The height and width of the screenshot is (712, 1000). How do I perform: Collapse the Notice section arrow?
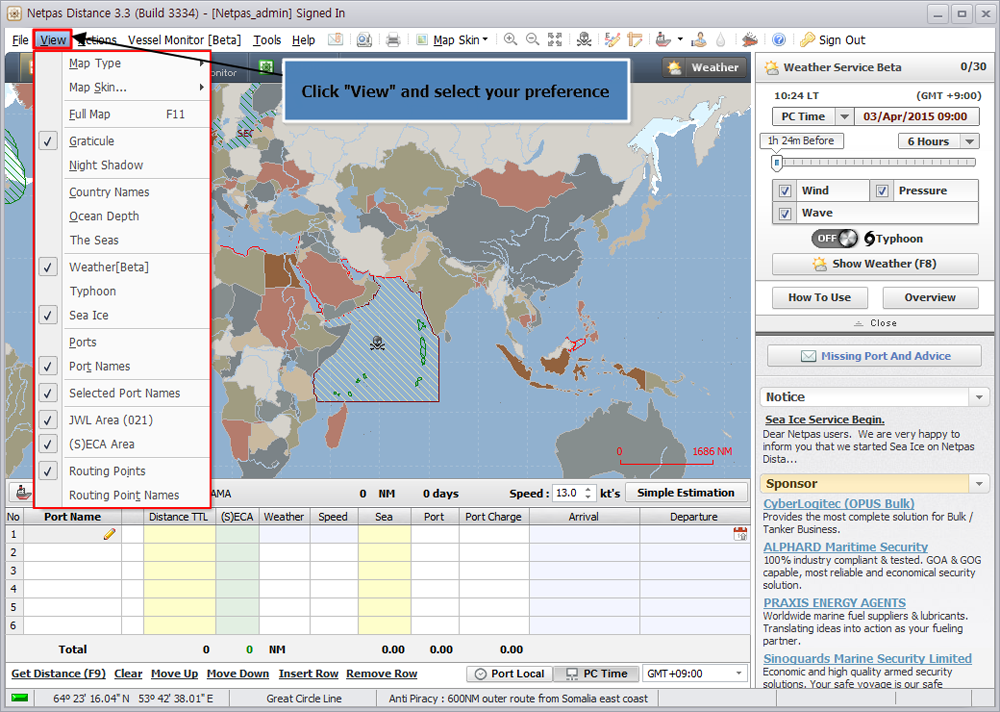[979, 397]
